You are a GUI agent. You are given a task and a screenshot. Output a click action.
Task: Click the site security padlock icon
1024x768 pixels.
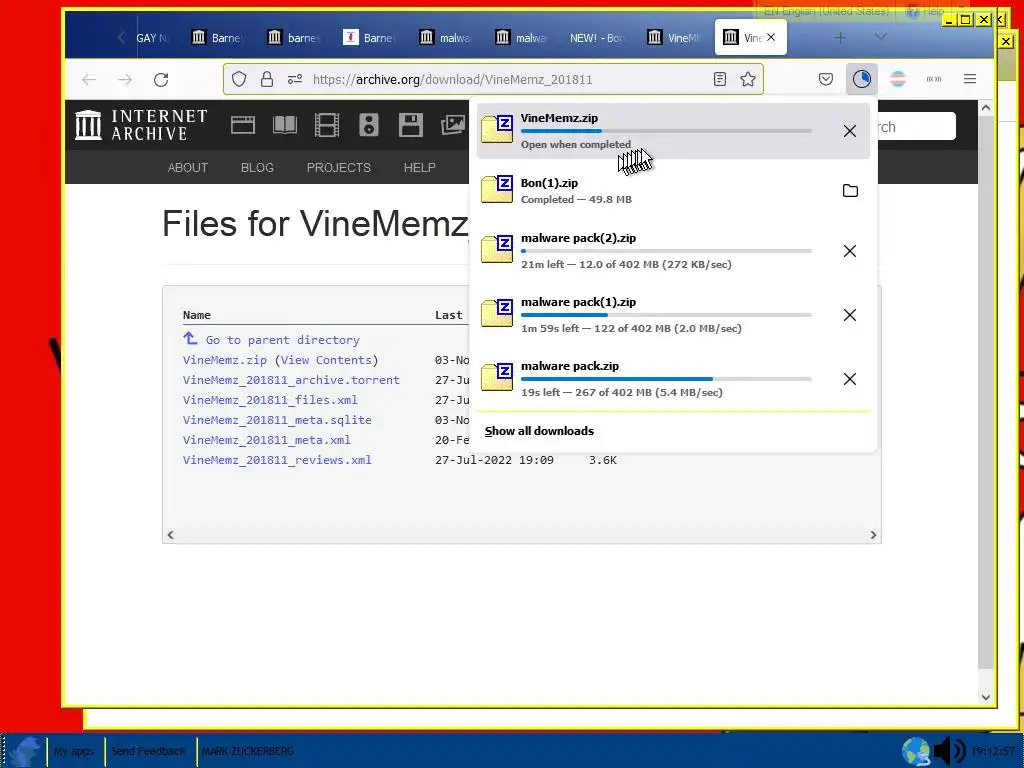point(266,79)
